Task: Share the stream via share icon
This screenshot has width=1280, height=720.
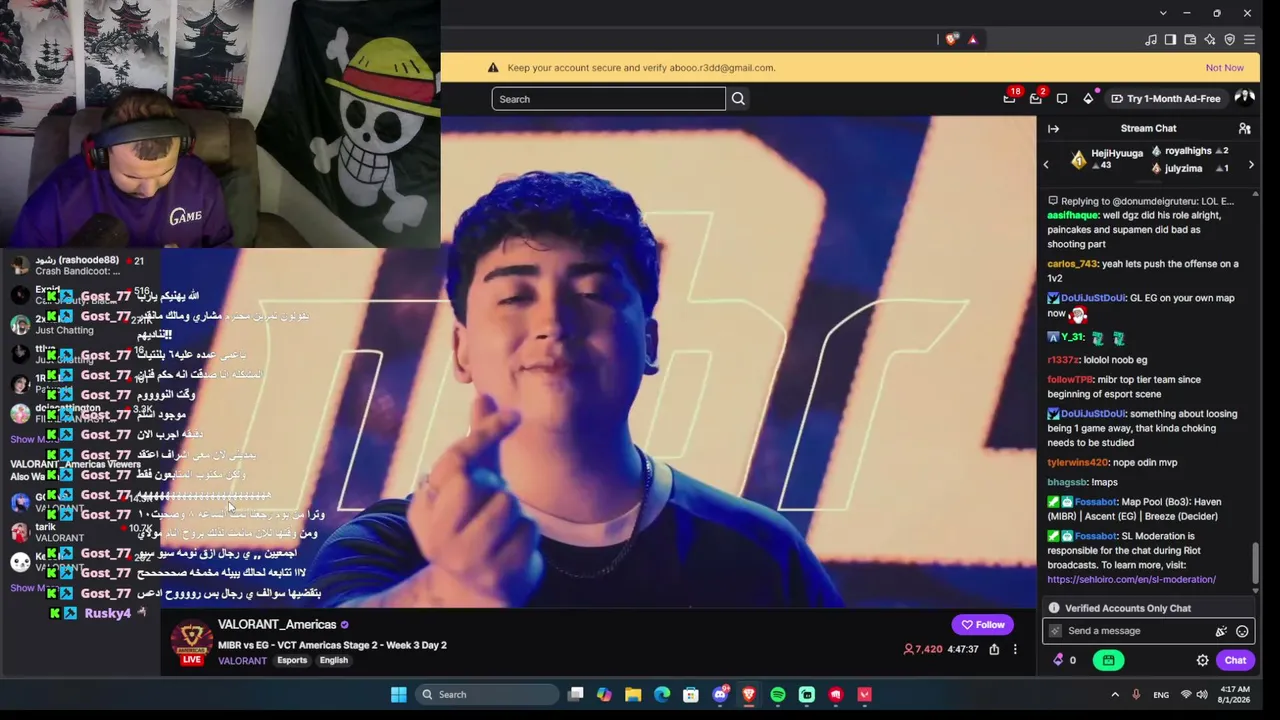Action: point(994,649)
